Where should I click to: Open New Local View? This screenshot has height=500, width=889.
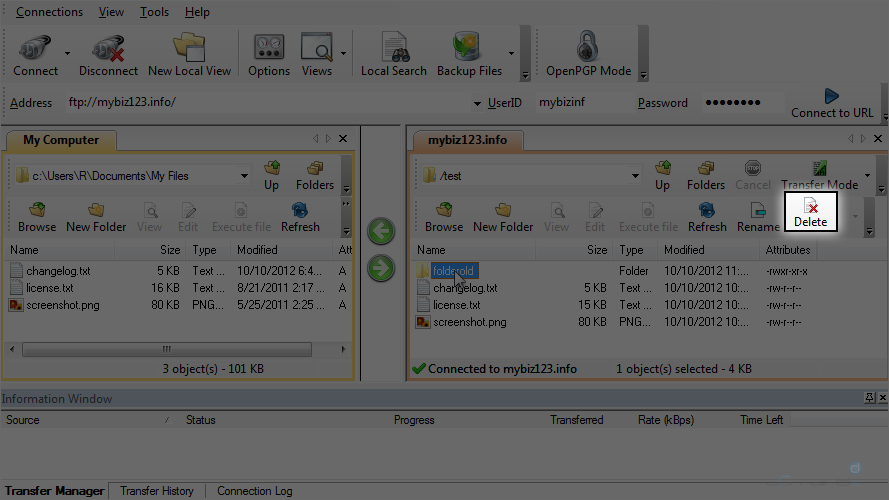pyautogui.click(x=189, y=54)
